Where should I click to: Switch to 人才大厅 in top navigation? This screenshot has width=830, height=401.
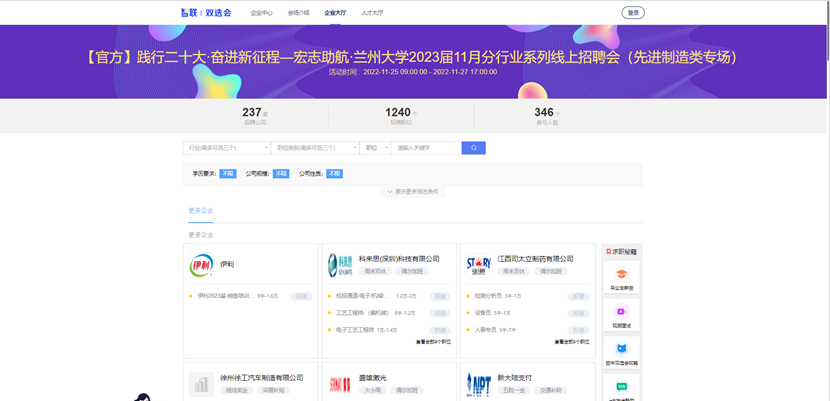tap(371, 13)
